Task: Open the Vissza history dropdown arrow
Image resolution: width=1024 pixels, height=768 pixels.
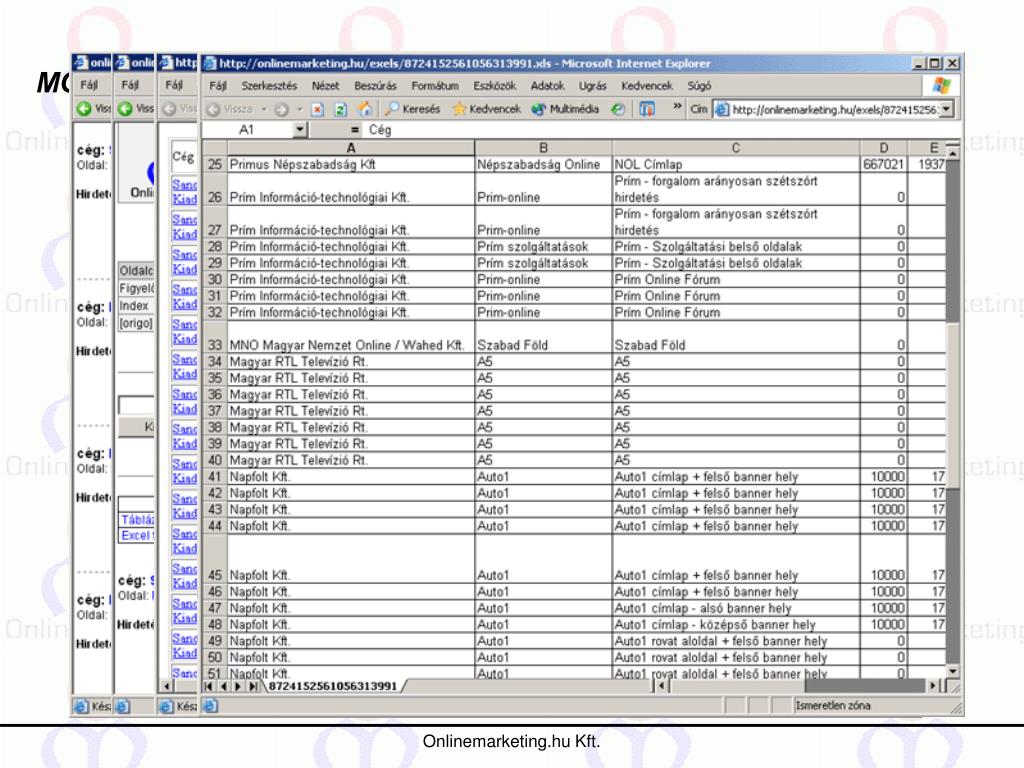Action: [264, 110]
